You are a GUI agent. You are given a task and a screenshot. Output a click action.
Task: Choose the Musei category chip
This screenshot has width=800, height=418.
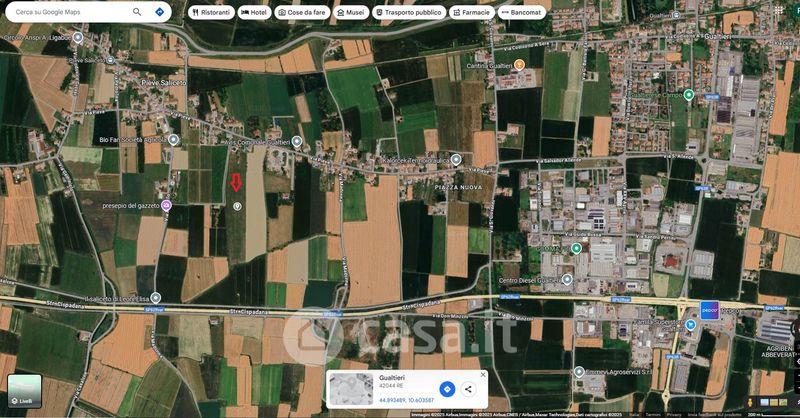coord(351,13)
